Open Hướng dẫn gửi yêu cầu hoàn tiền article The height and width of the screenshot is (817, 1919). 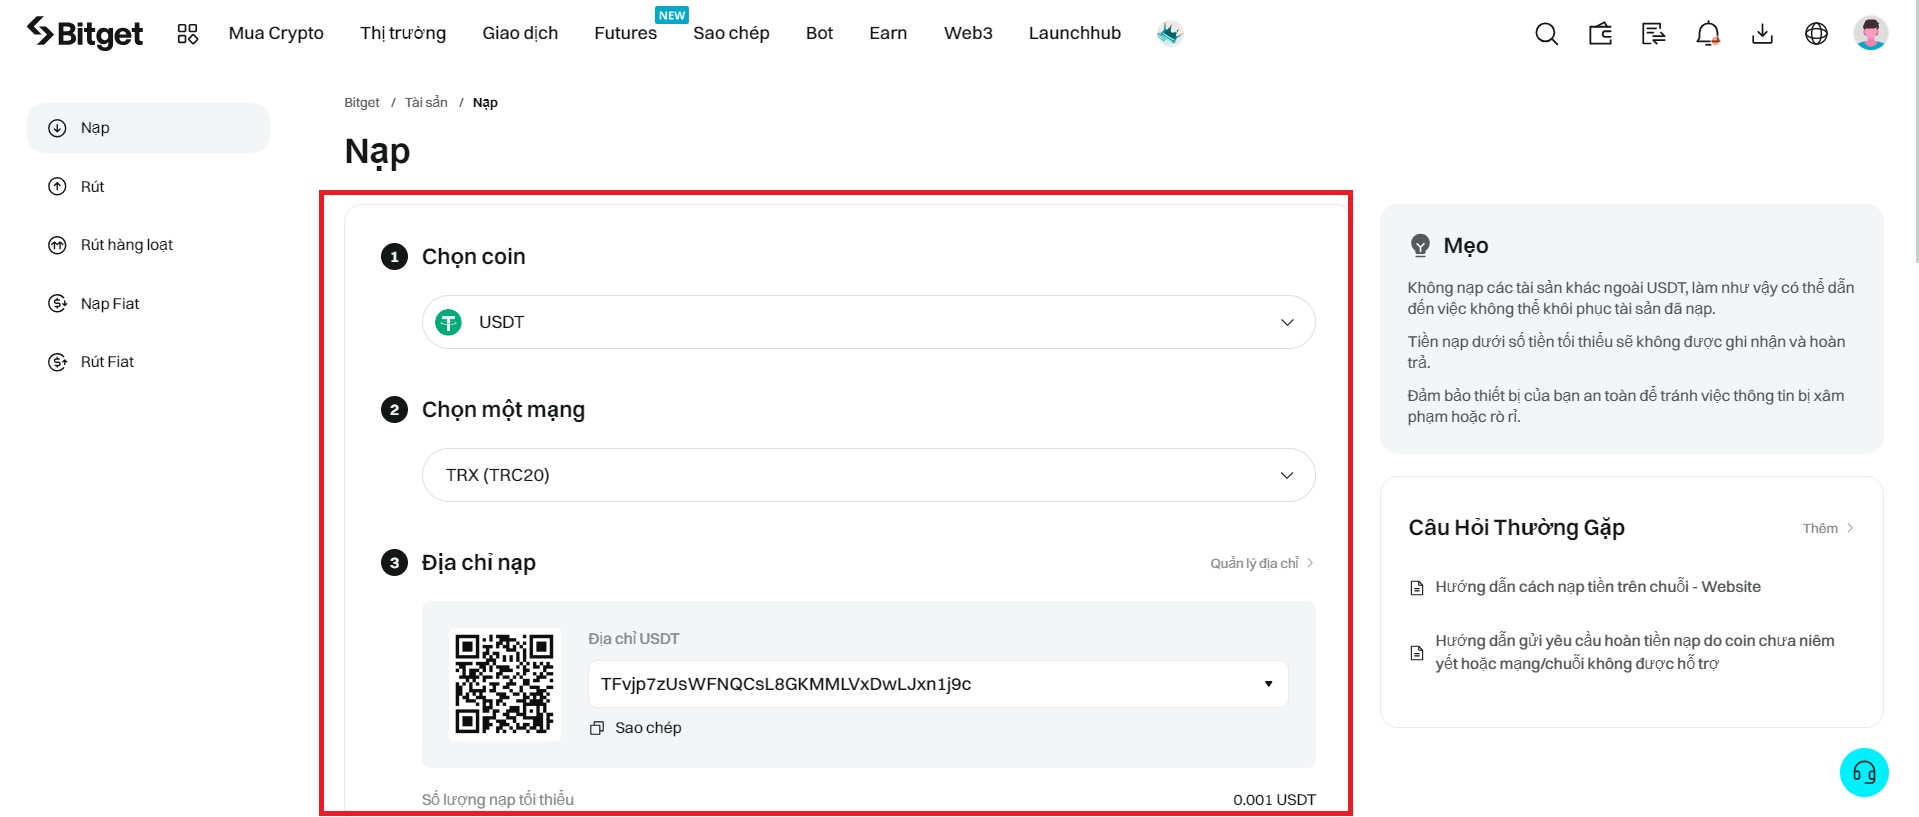(1635, 652)
